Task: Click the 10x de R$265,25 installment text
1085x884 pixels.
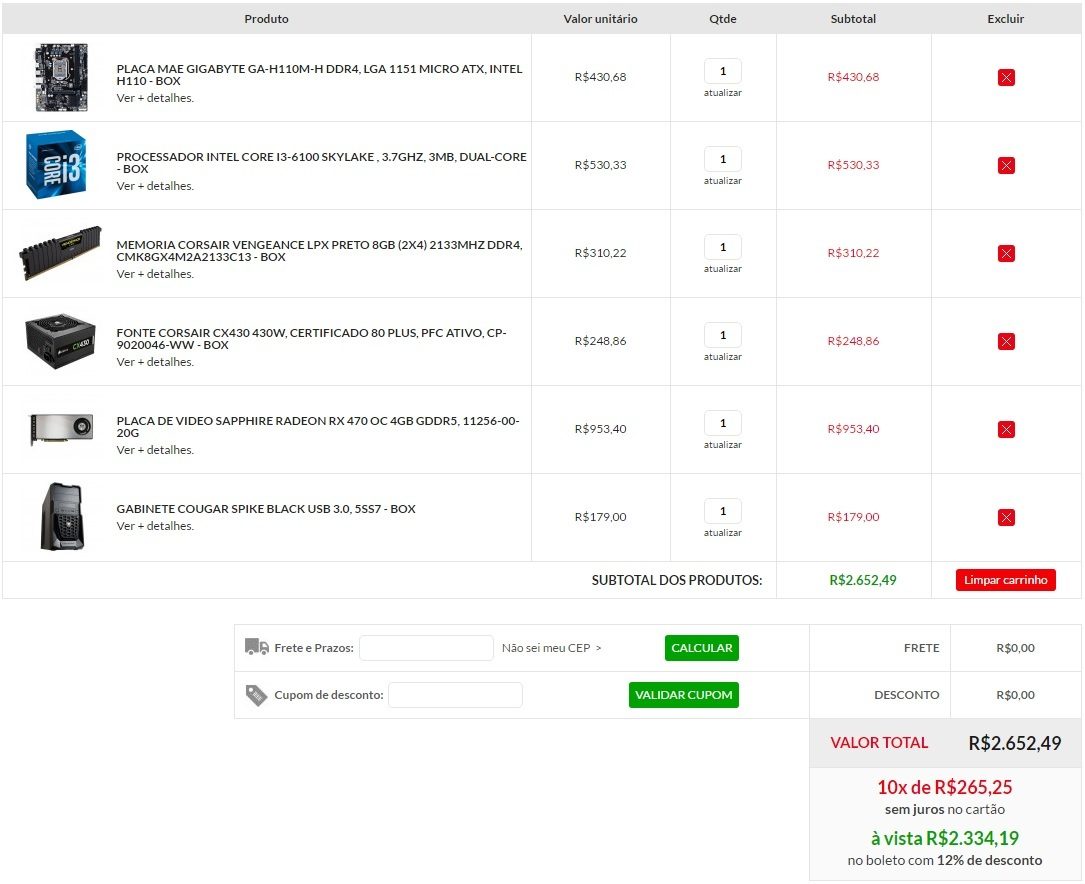Action: tap(945, 787)
